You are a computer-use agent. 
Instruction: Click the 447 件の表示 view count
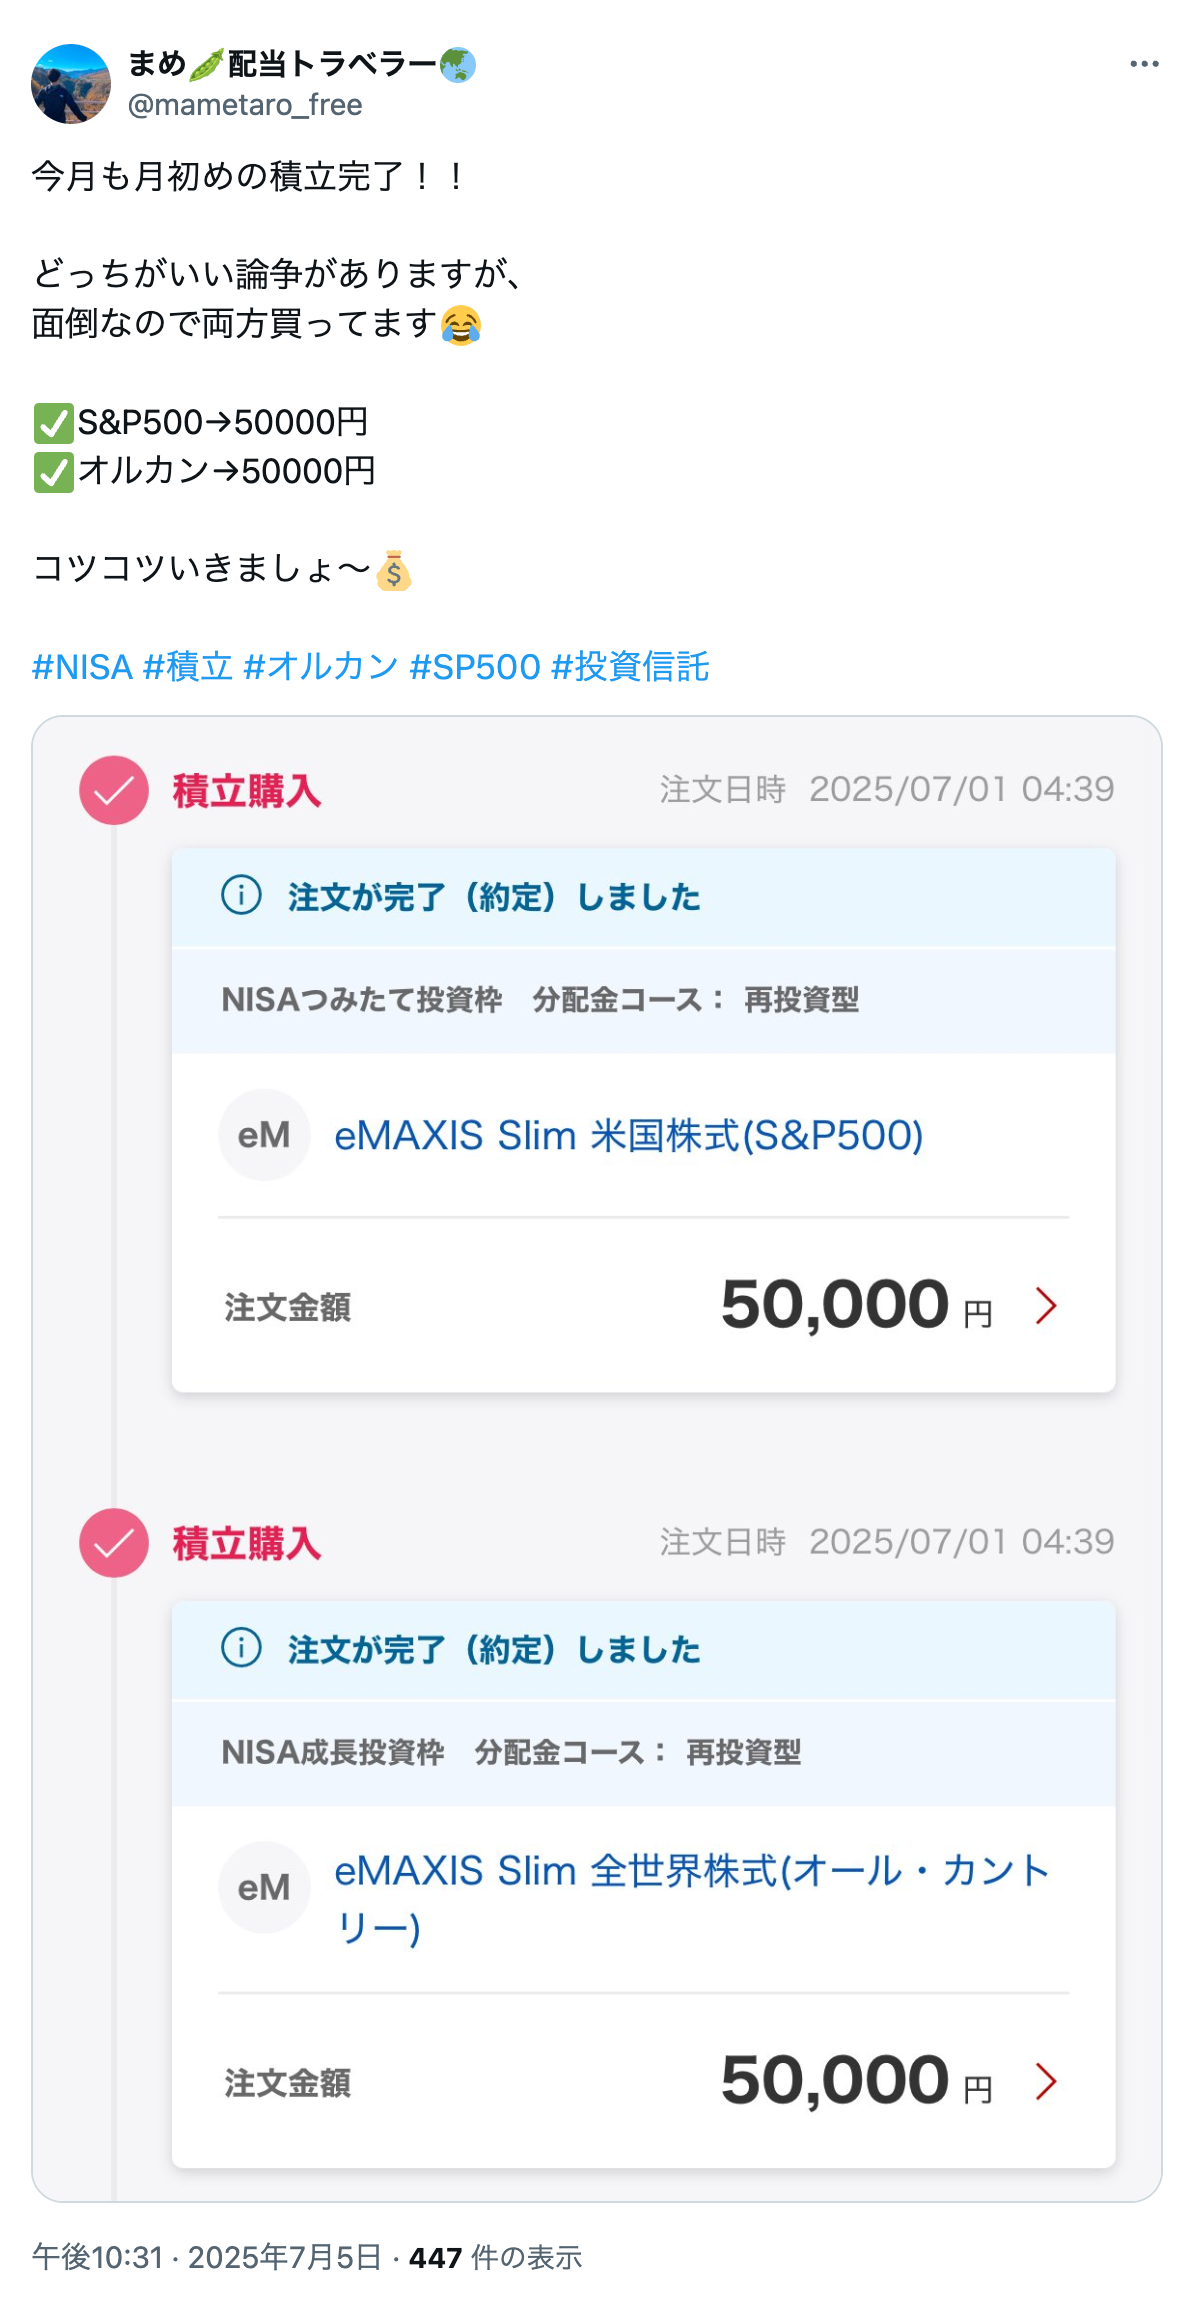tap(495, 2257)
